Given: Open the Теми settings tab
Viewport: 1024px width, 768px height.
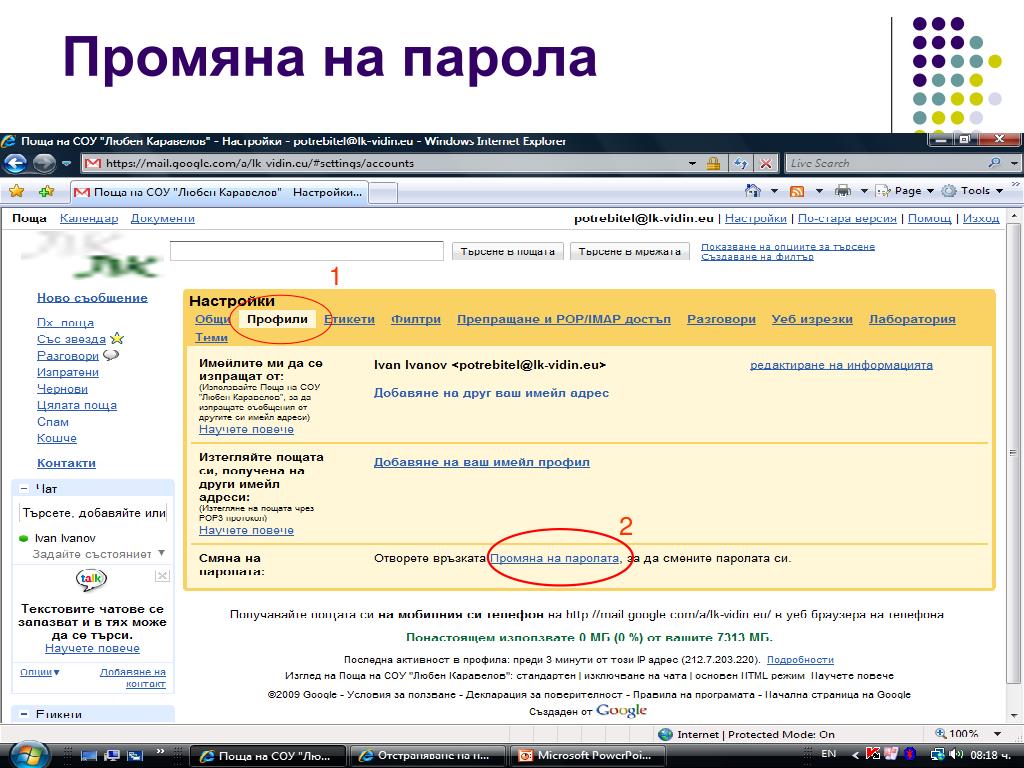Looking at the screenshot, I should [211, 338].
